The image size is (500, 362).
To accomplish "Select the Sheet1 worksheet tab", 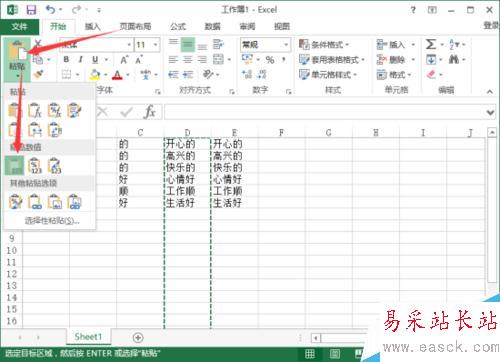I will [88, 337].
